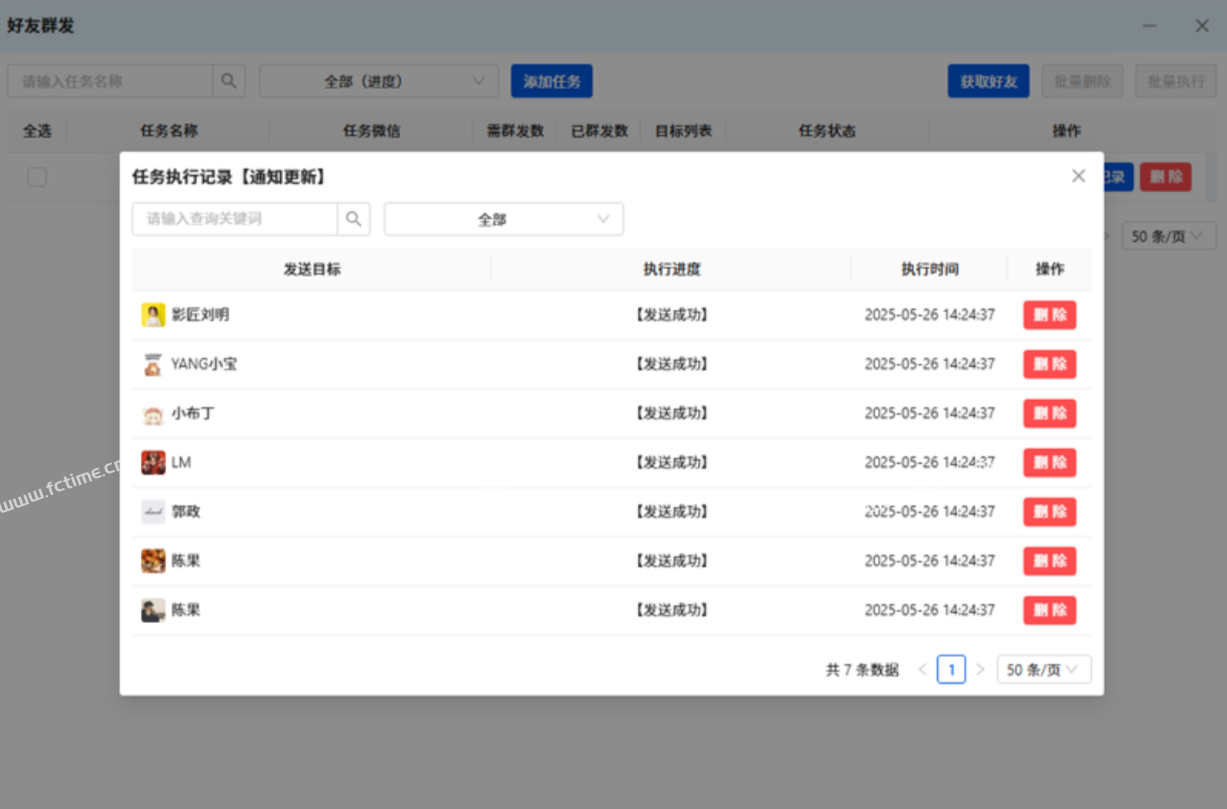Screen dimensions: 1227x809
Task: Click the avatar of 小布丁
Action: (153, 413)
